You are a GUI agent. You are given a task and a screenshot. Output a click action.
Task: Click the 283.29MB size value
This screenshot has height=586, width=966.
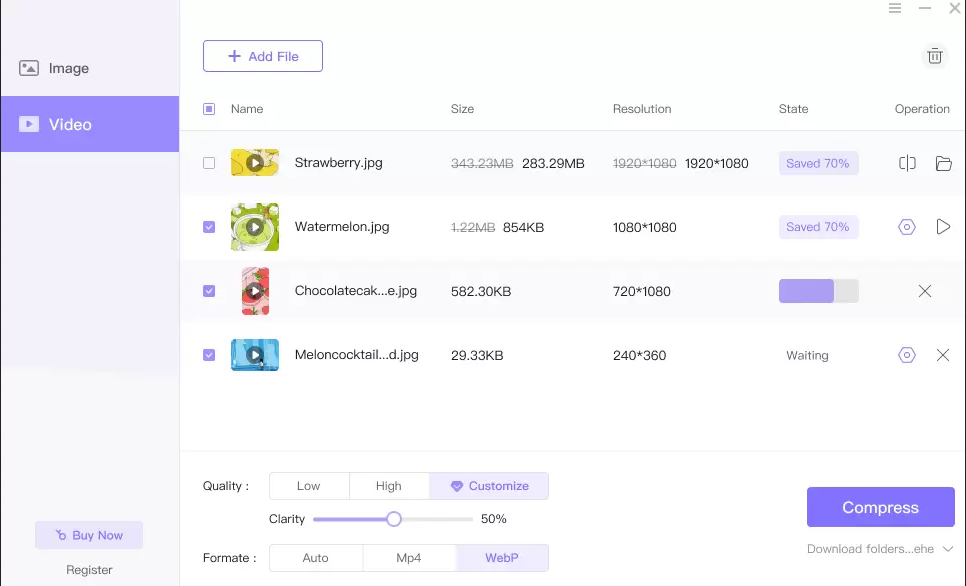click(x=553, y=163)
